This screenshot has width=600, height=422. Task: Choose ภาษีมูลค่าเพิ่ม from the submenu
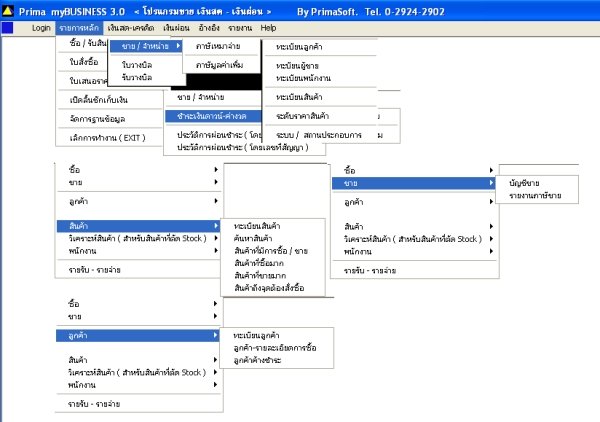(220, 65)
